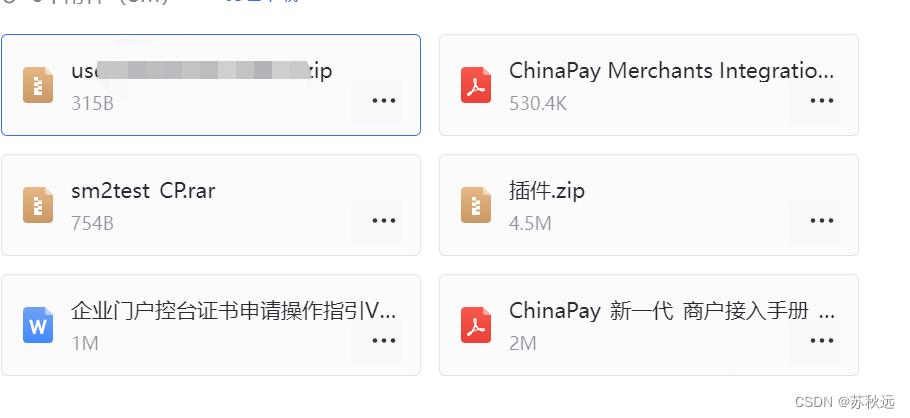Open more actions for the 1M Word document
The height and width of the screenshot is (418, 910).
[x=384, y=341]
